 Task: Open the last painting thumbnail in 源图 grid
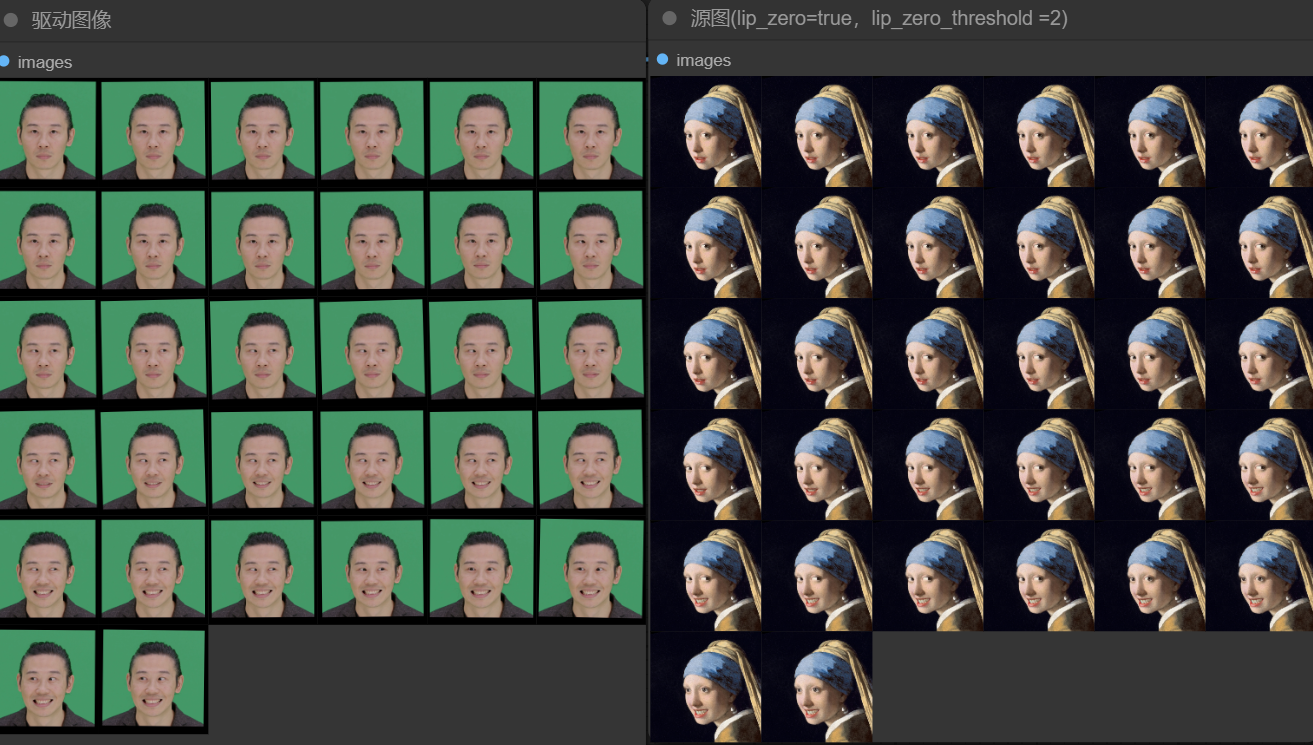[x=817, y=687]
